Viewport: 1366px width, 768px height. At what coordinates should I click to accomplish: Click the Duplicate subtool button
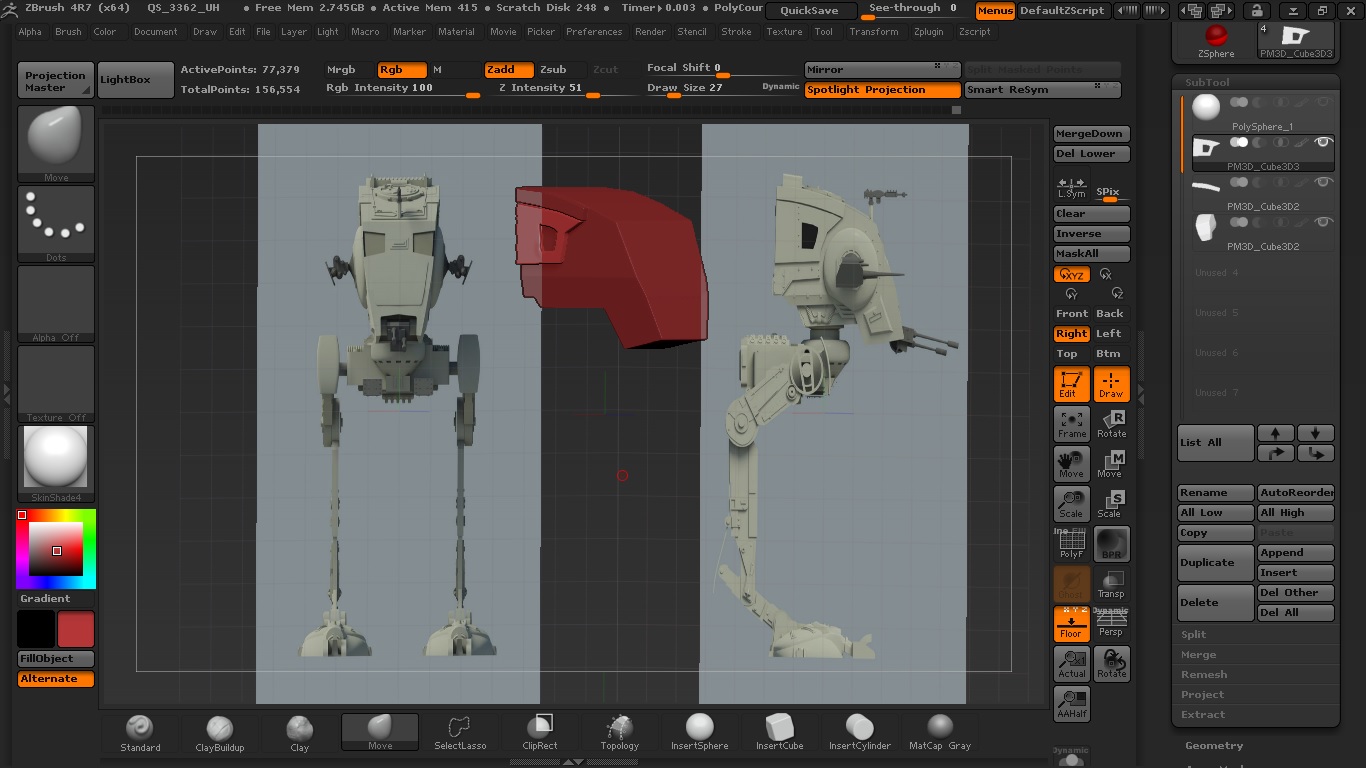(1216, 562)
